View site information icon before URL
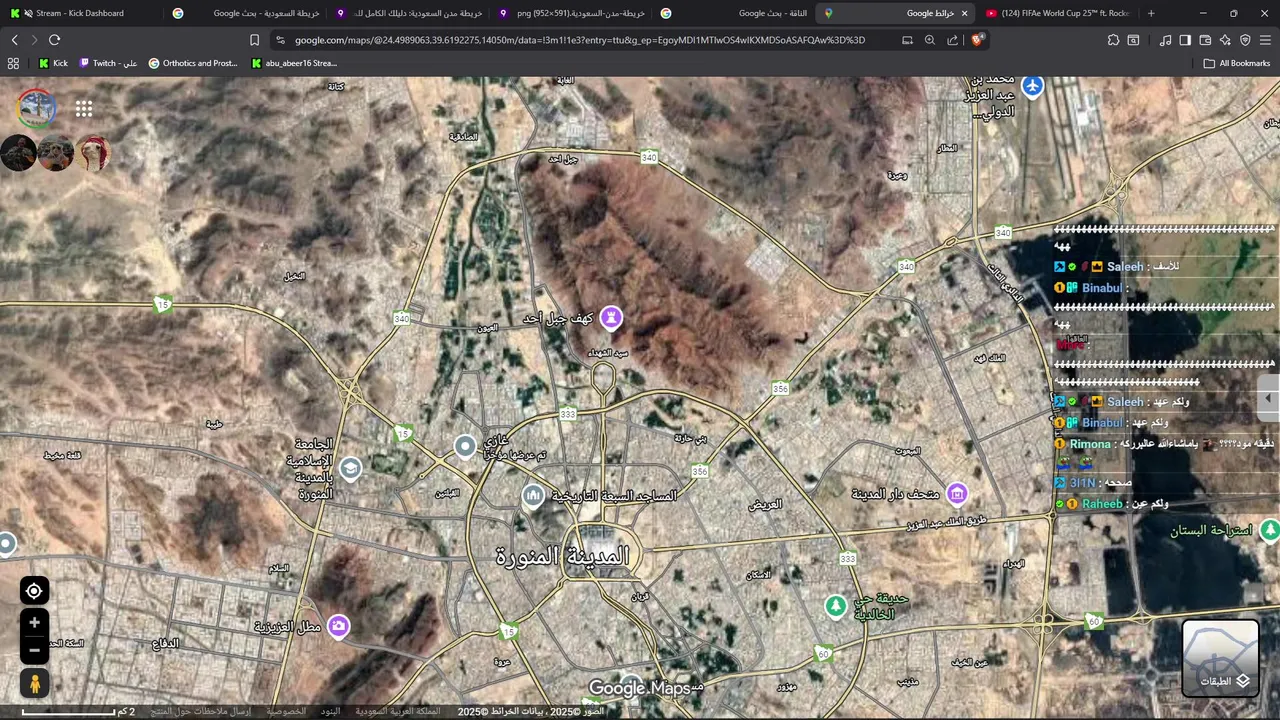The image size is (1280, 720). [x=281, y=40]
